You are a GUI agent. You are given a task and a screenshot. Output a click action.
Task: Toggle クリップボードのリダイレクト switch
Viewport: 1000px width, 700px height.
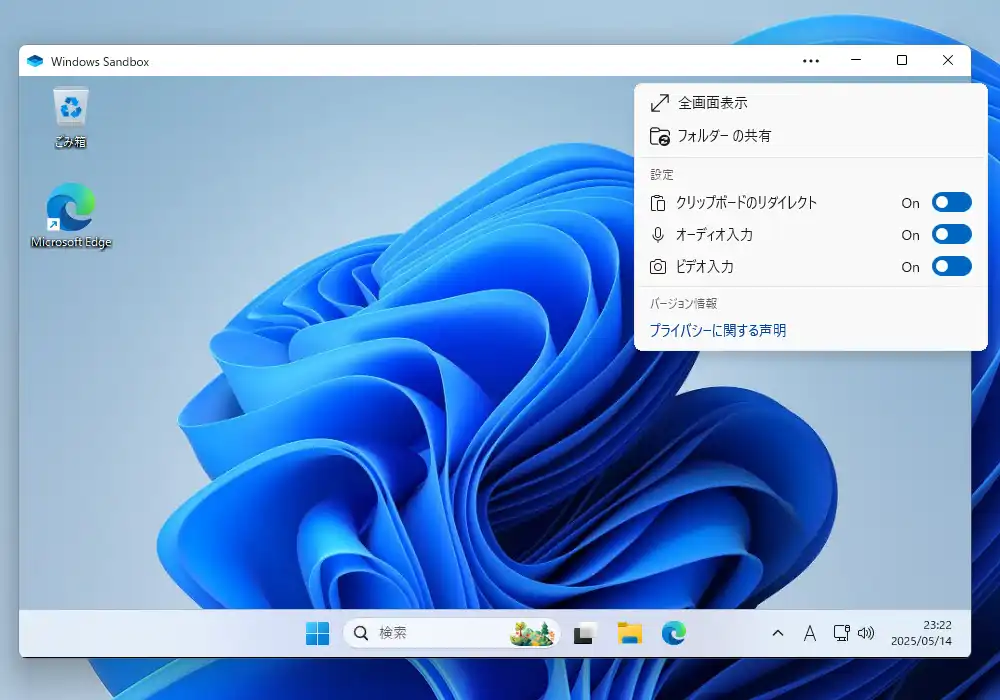tap(952, 203)
